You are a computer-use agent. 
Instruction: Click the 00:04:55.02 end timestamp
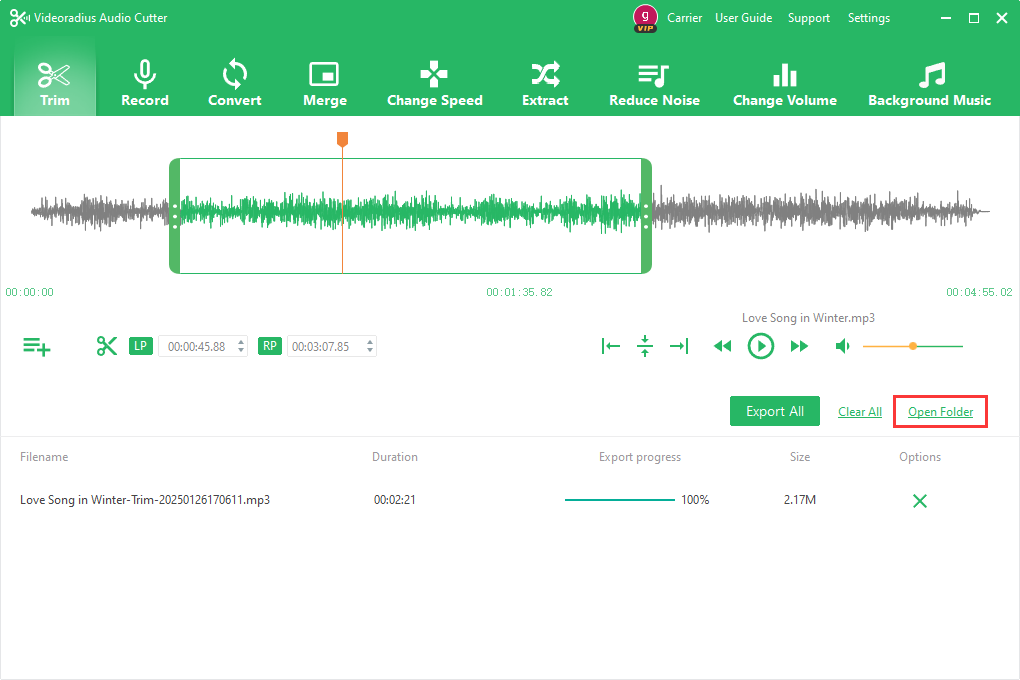tap(979, 292)
